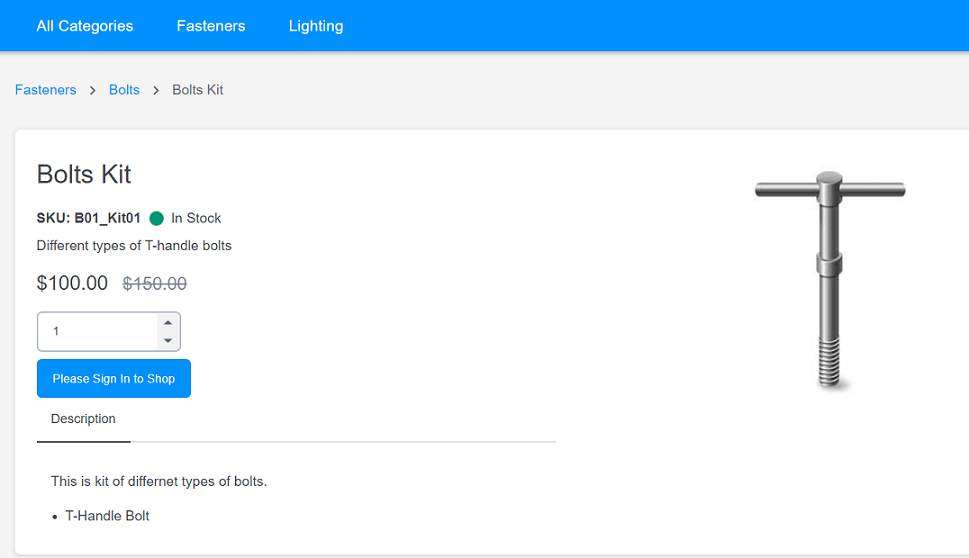Viewport: 969px width, 558px height.
Task: Go to the Bolts breadcrumb link
Action: coord(124,90)
